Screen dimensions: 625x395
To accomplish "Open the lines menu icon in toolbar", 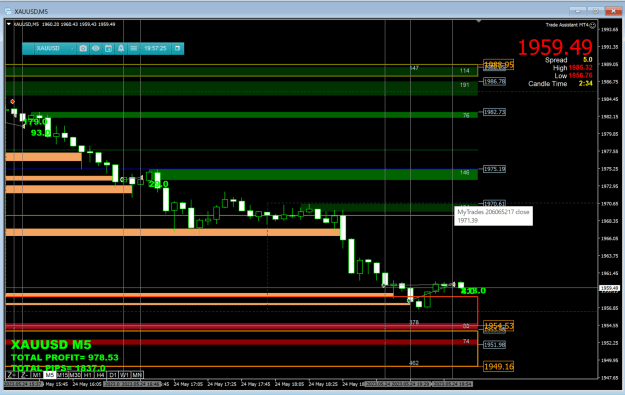I will (134, 48).
